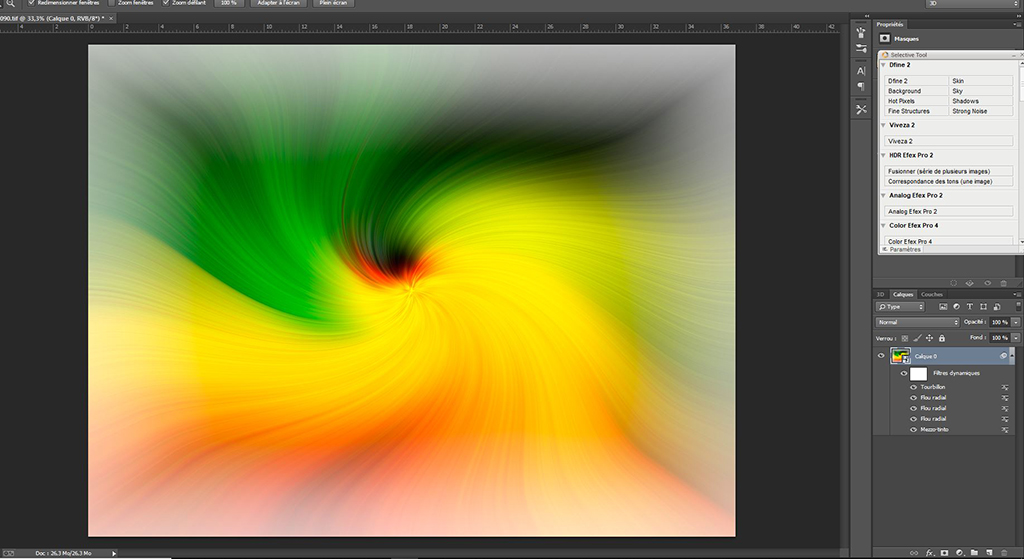Lock image pixels with brush icon
The image size is (1024, 559).
coord(917,338)
